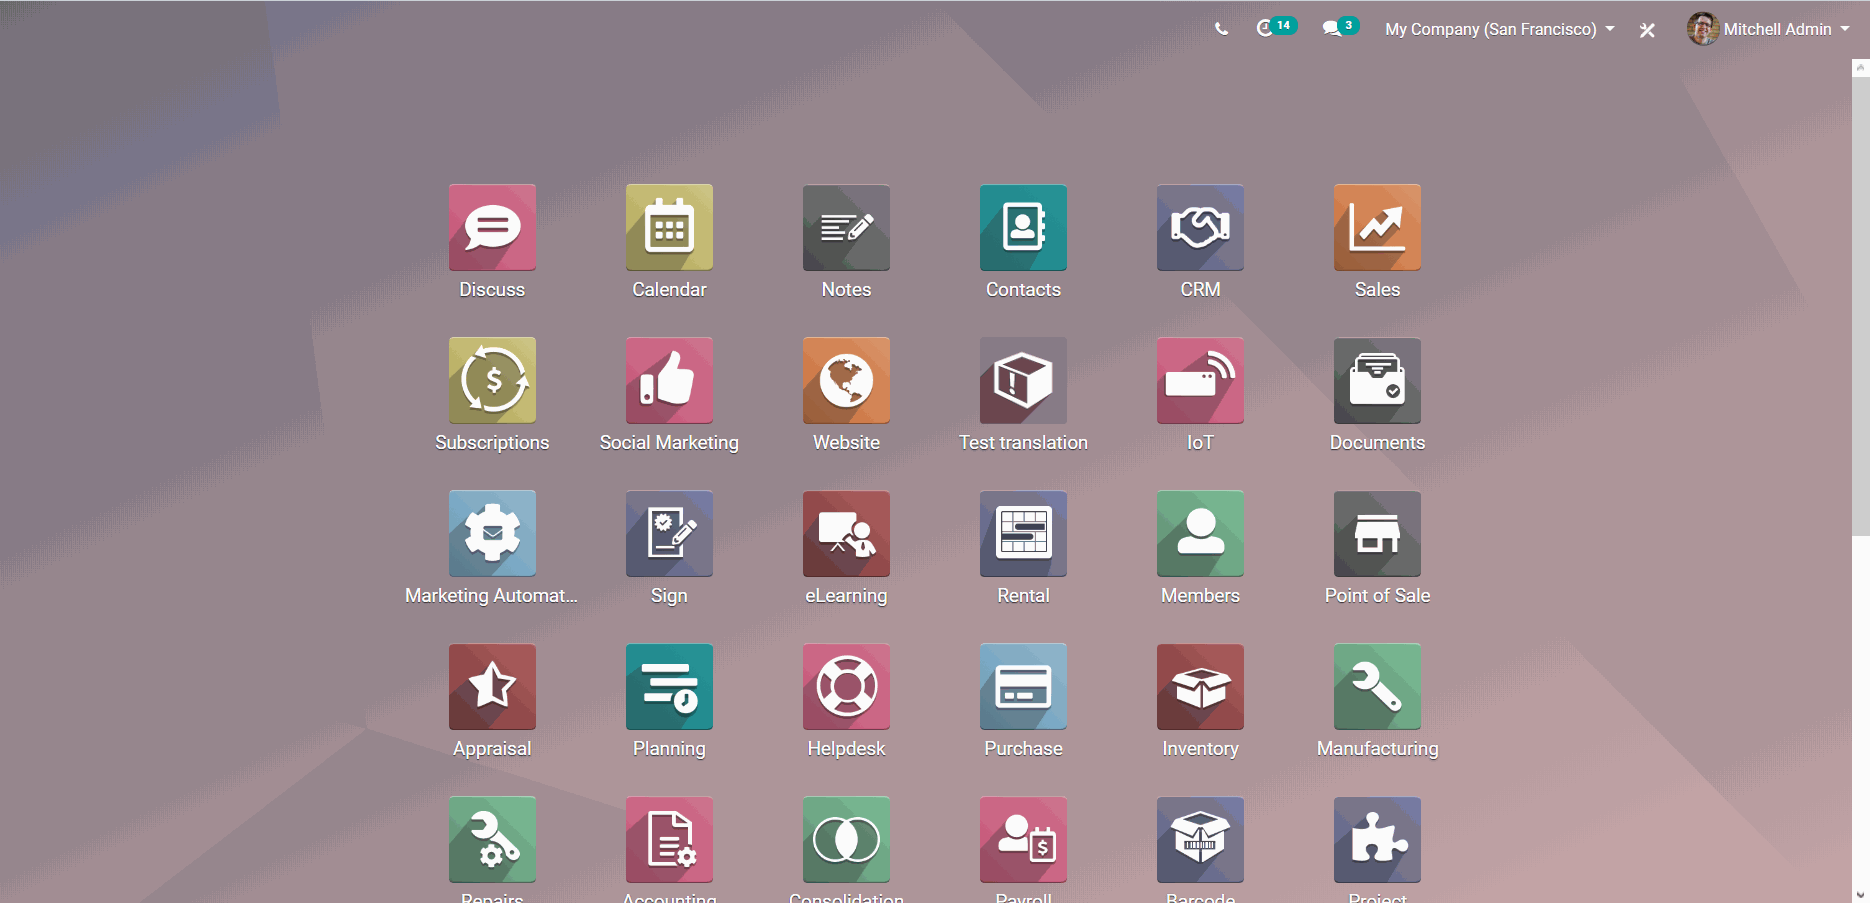Click the debug tools cross icon

pos(1647,30)
